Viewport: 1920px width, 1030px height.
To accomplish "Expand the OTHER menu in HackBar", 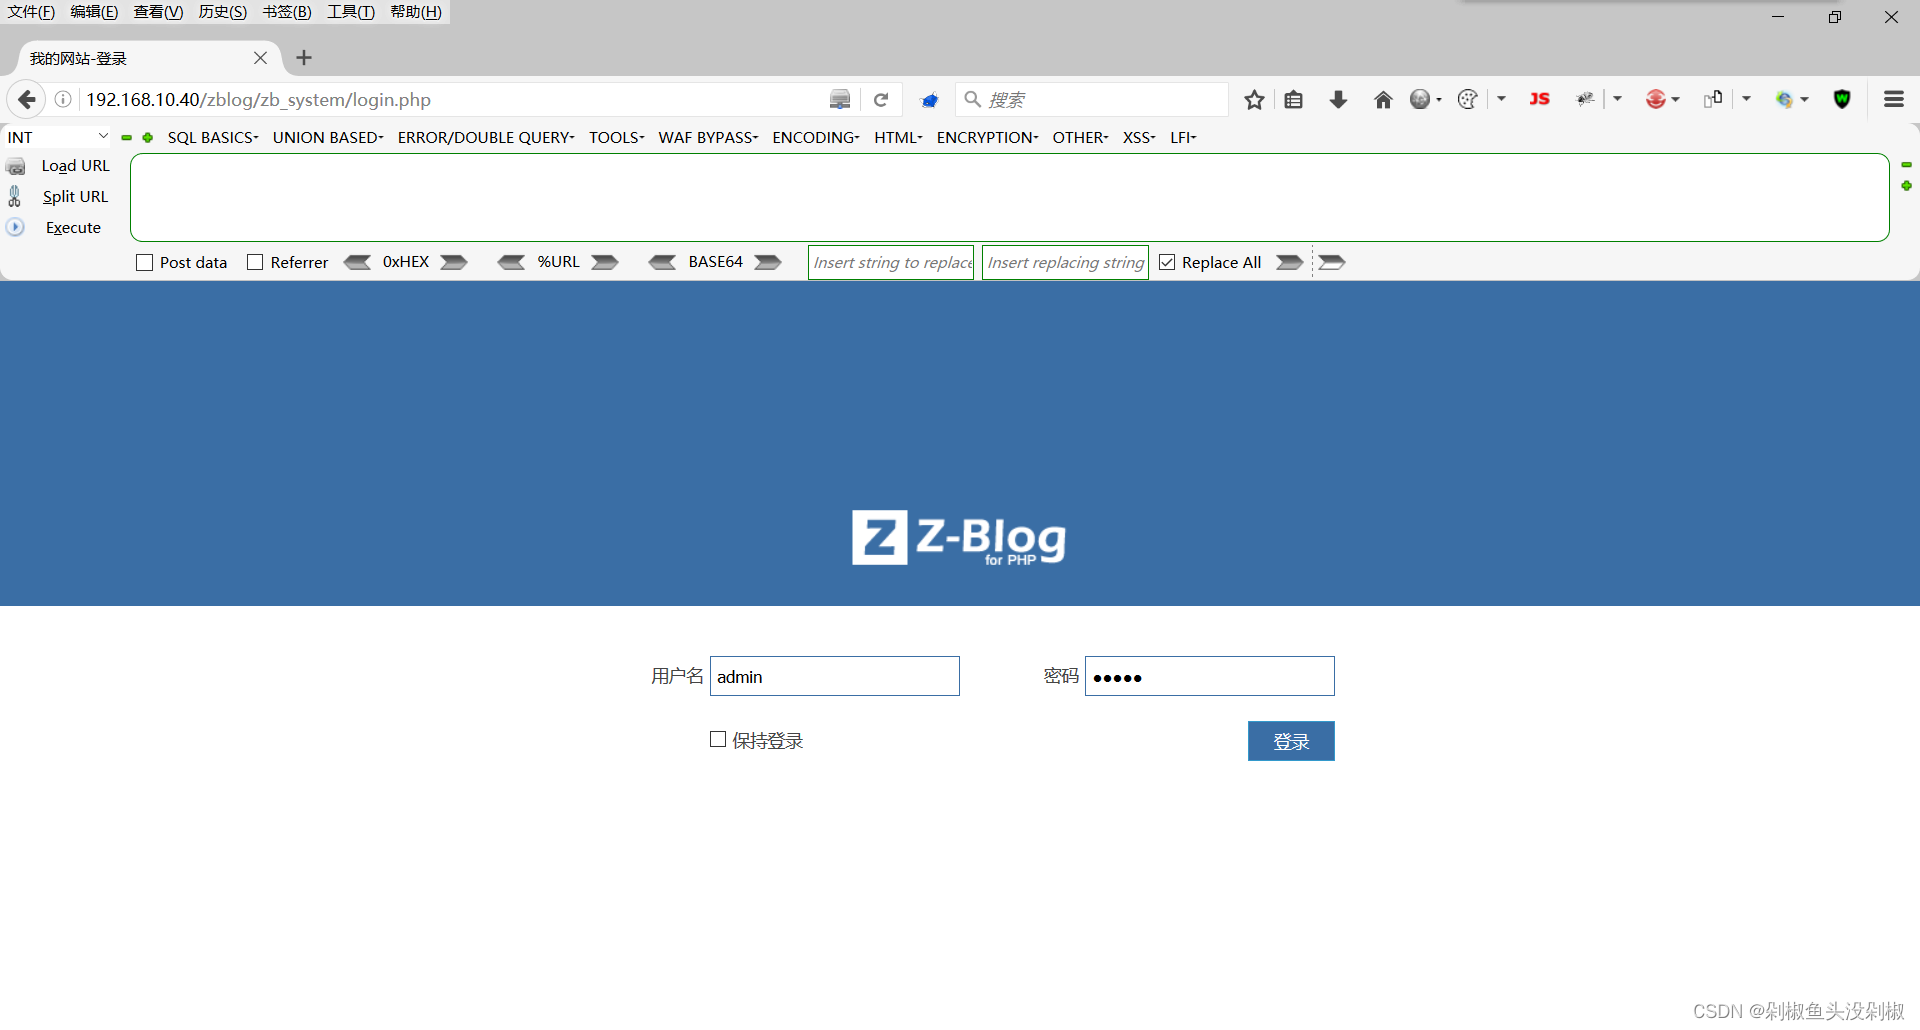I will click(1080, 137).
